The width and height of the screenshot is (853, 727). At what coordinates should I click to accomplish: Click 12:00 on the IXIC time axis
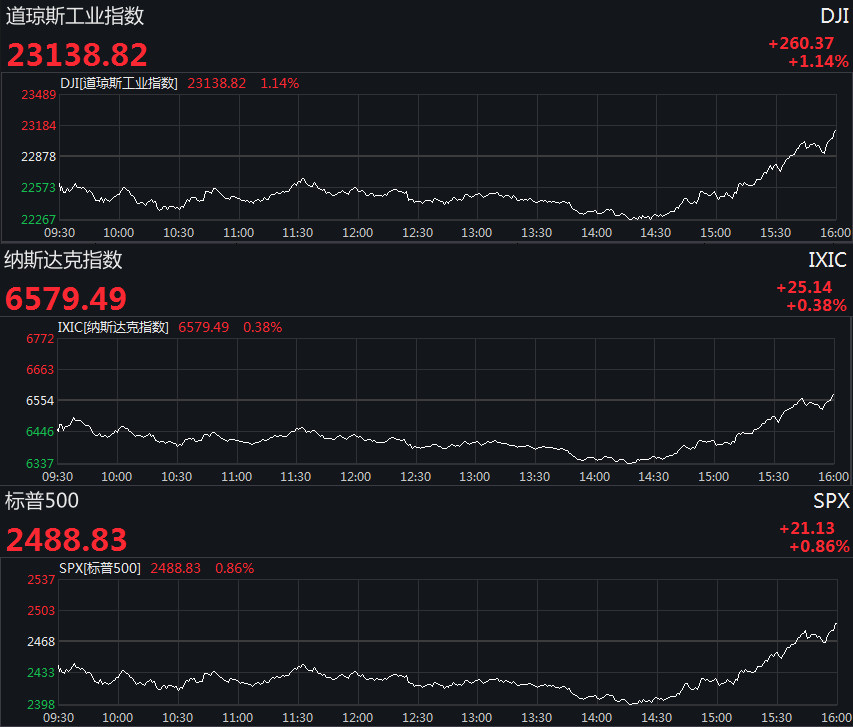[356, 477]
